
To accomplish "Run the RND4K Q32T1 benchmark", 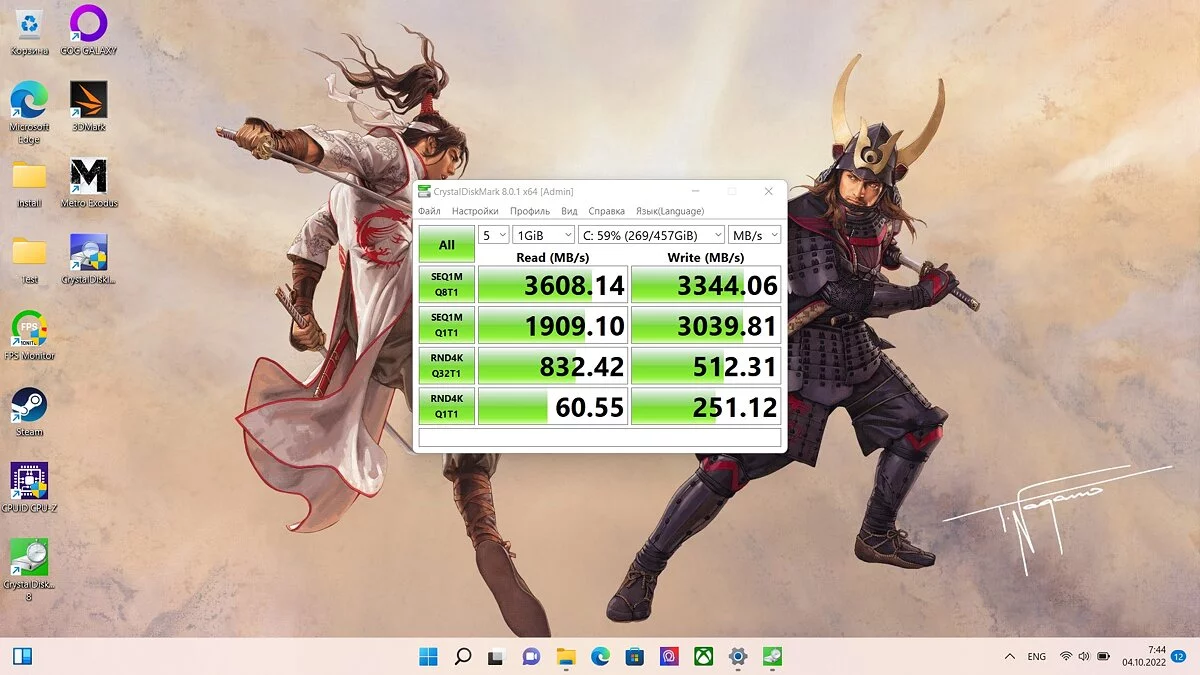I will tap(446, 366).
